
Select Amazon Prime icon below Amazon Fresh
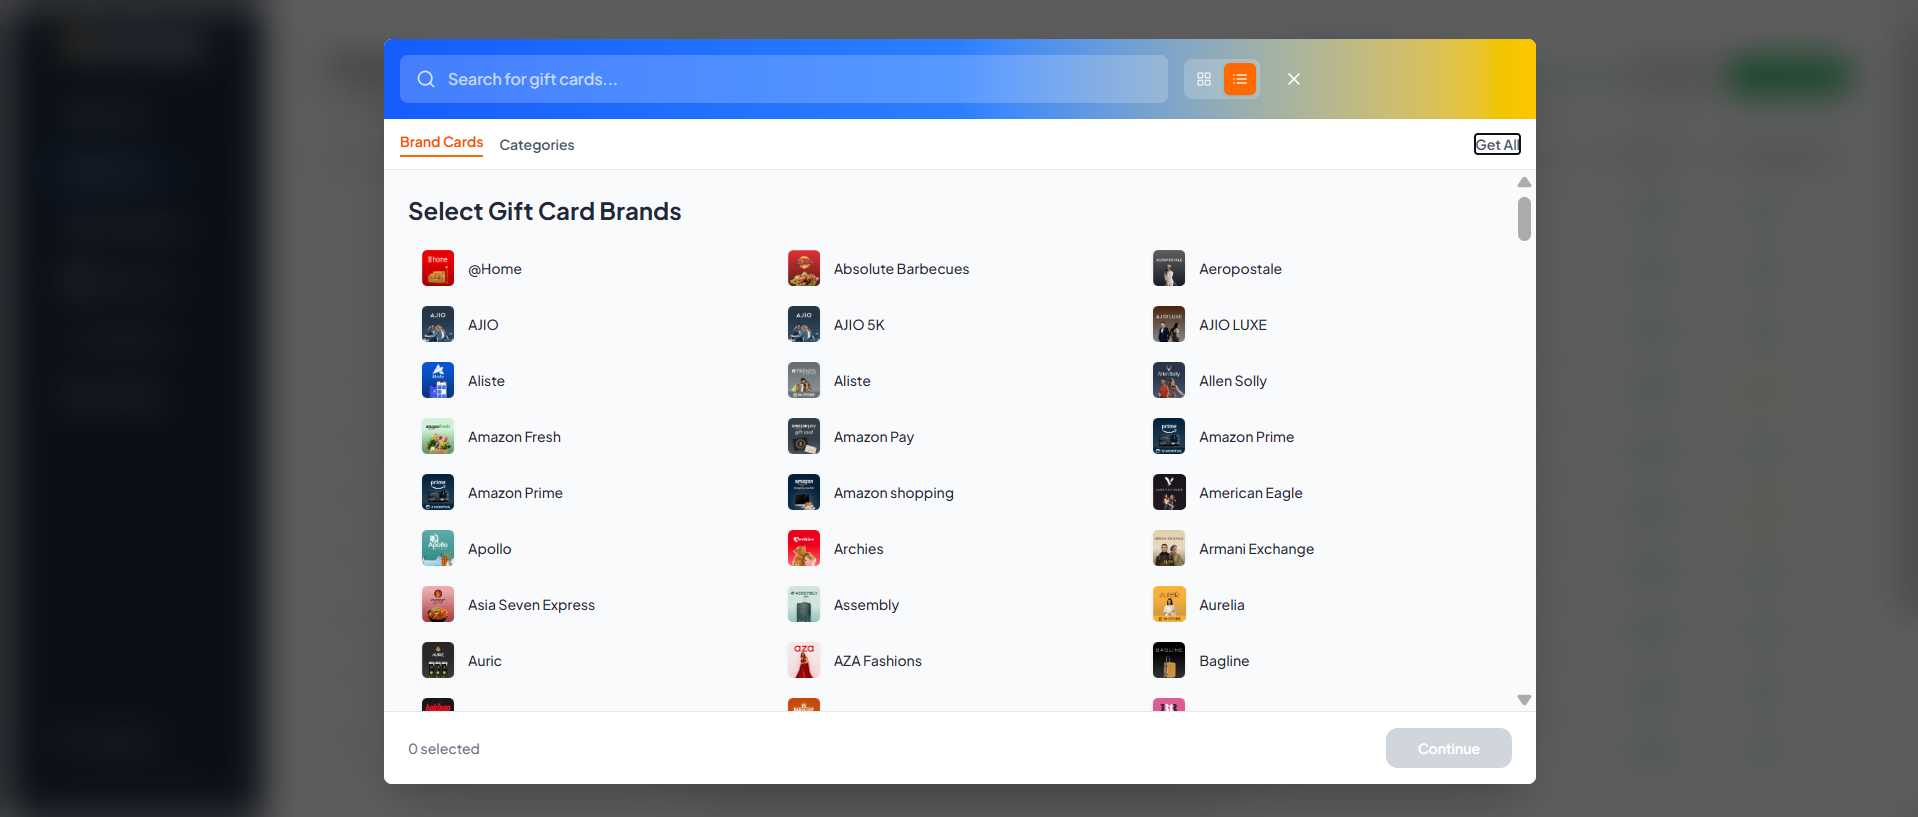pos(438,492)
